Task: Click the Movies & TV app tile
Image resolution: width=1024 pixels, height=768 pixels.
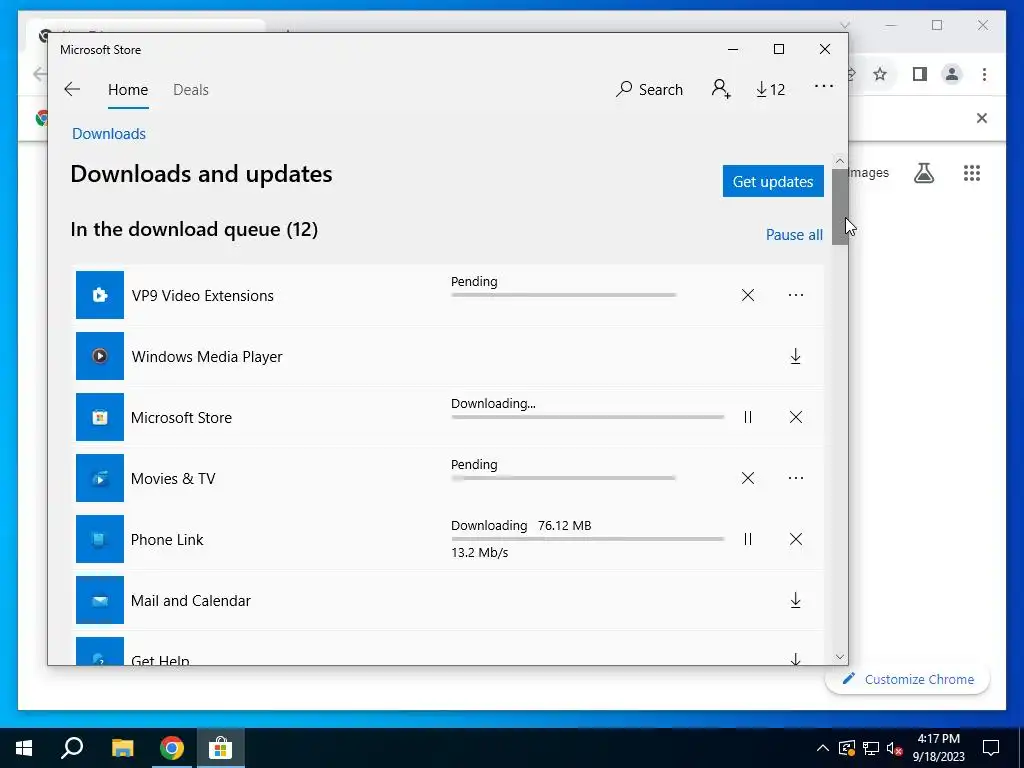Action: click(x=100, y=478)
